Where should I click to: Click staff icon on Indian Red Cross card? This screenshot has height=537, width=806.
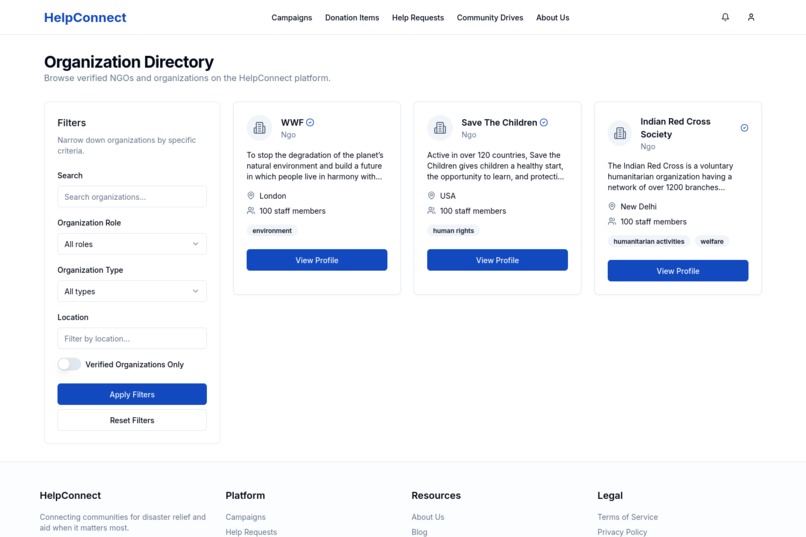click(612, 221)
